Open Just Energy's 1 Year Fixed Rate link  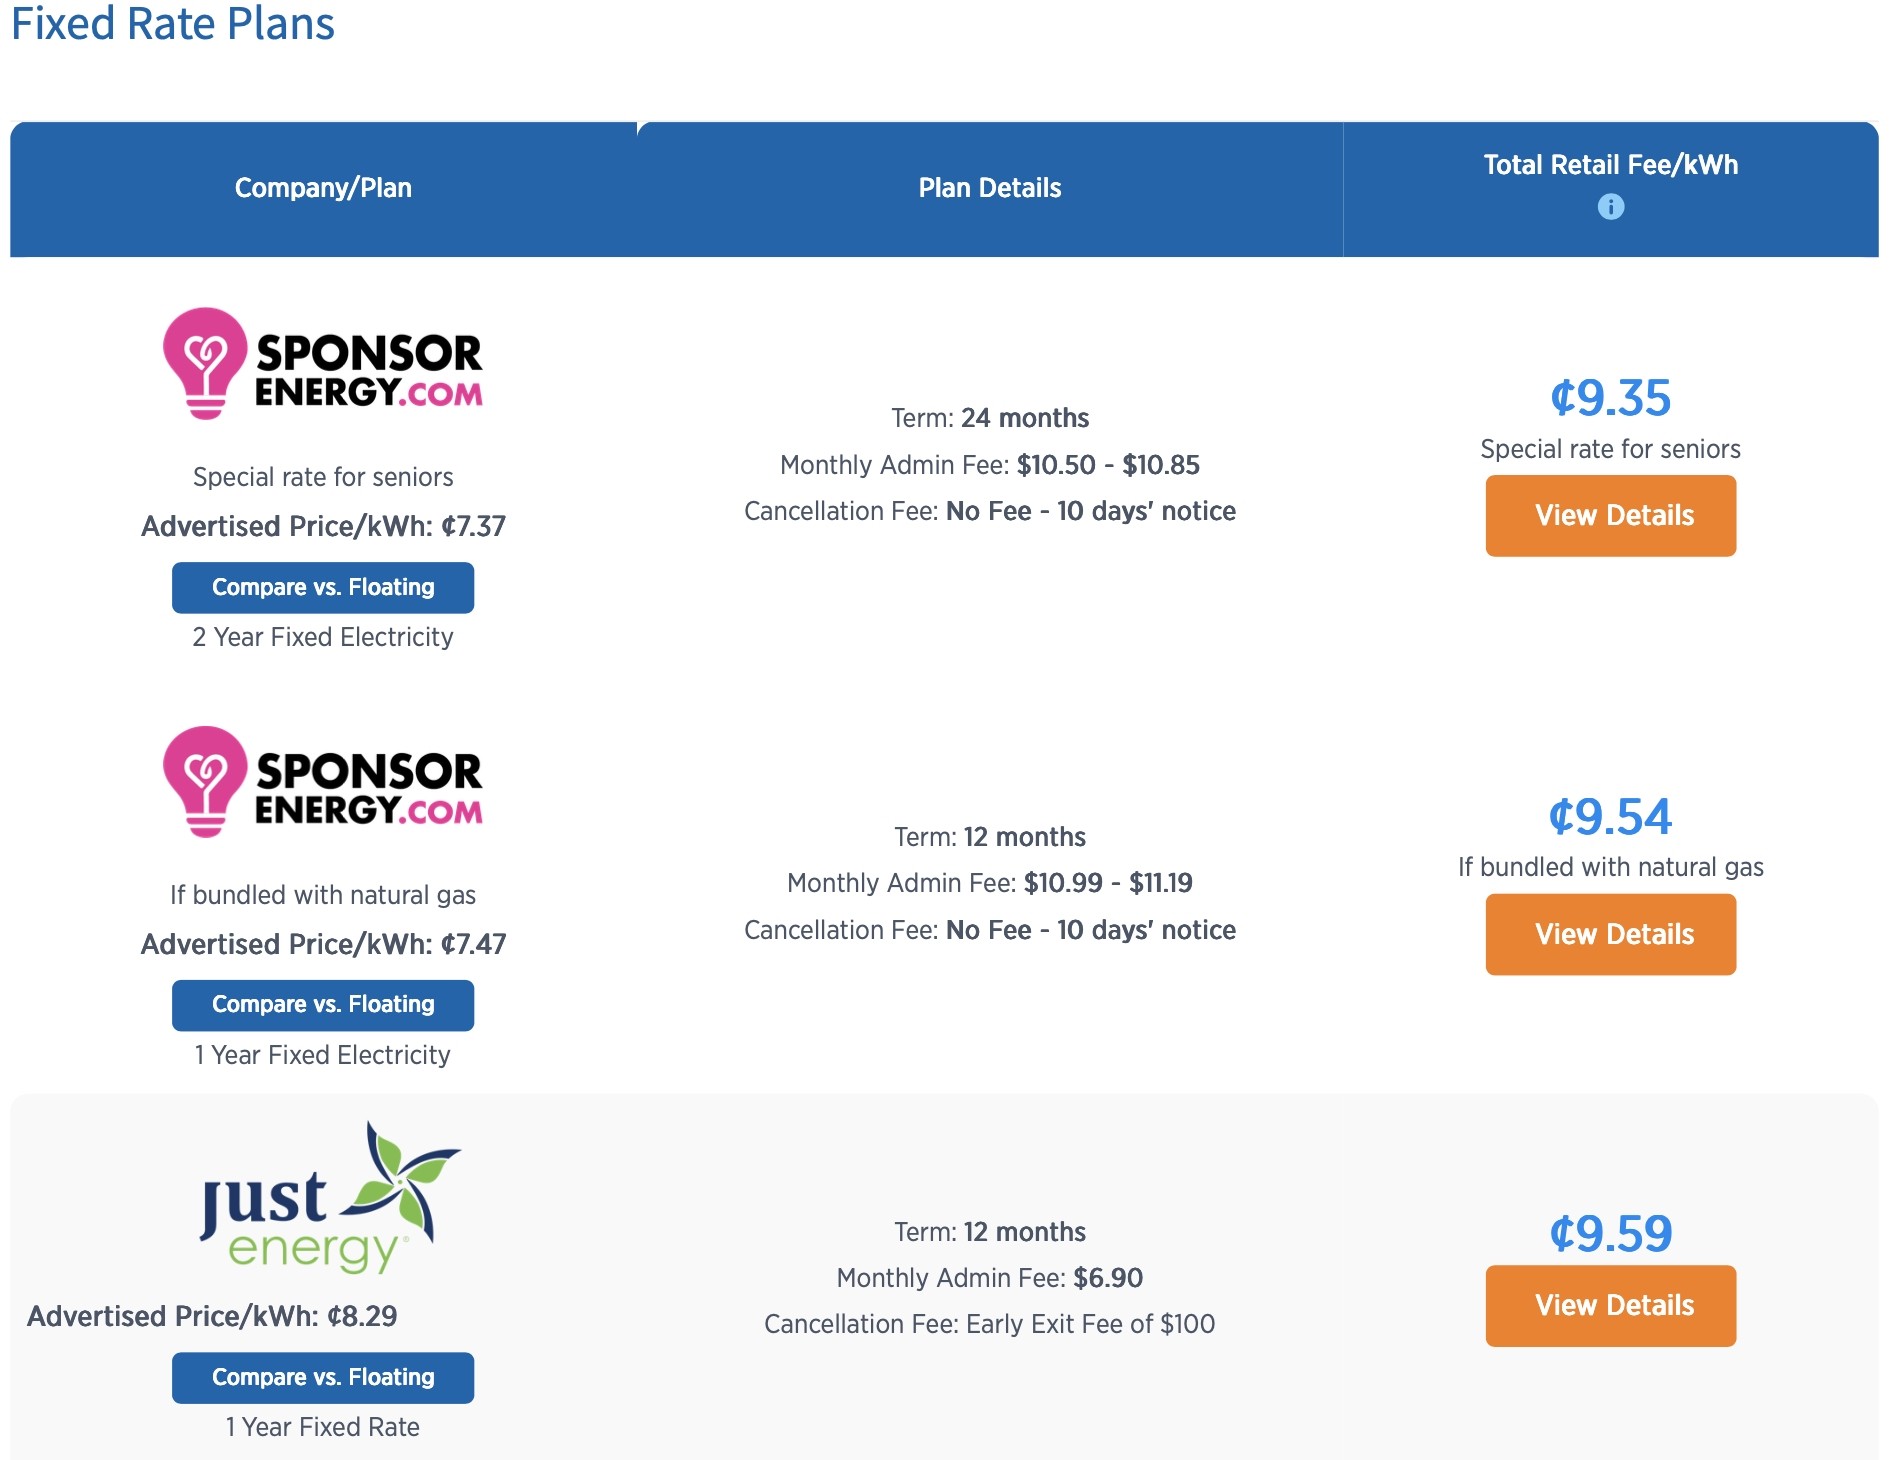pos(322,1427)
